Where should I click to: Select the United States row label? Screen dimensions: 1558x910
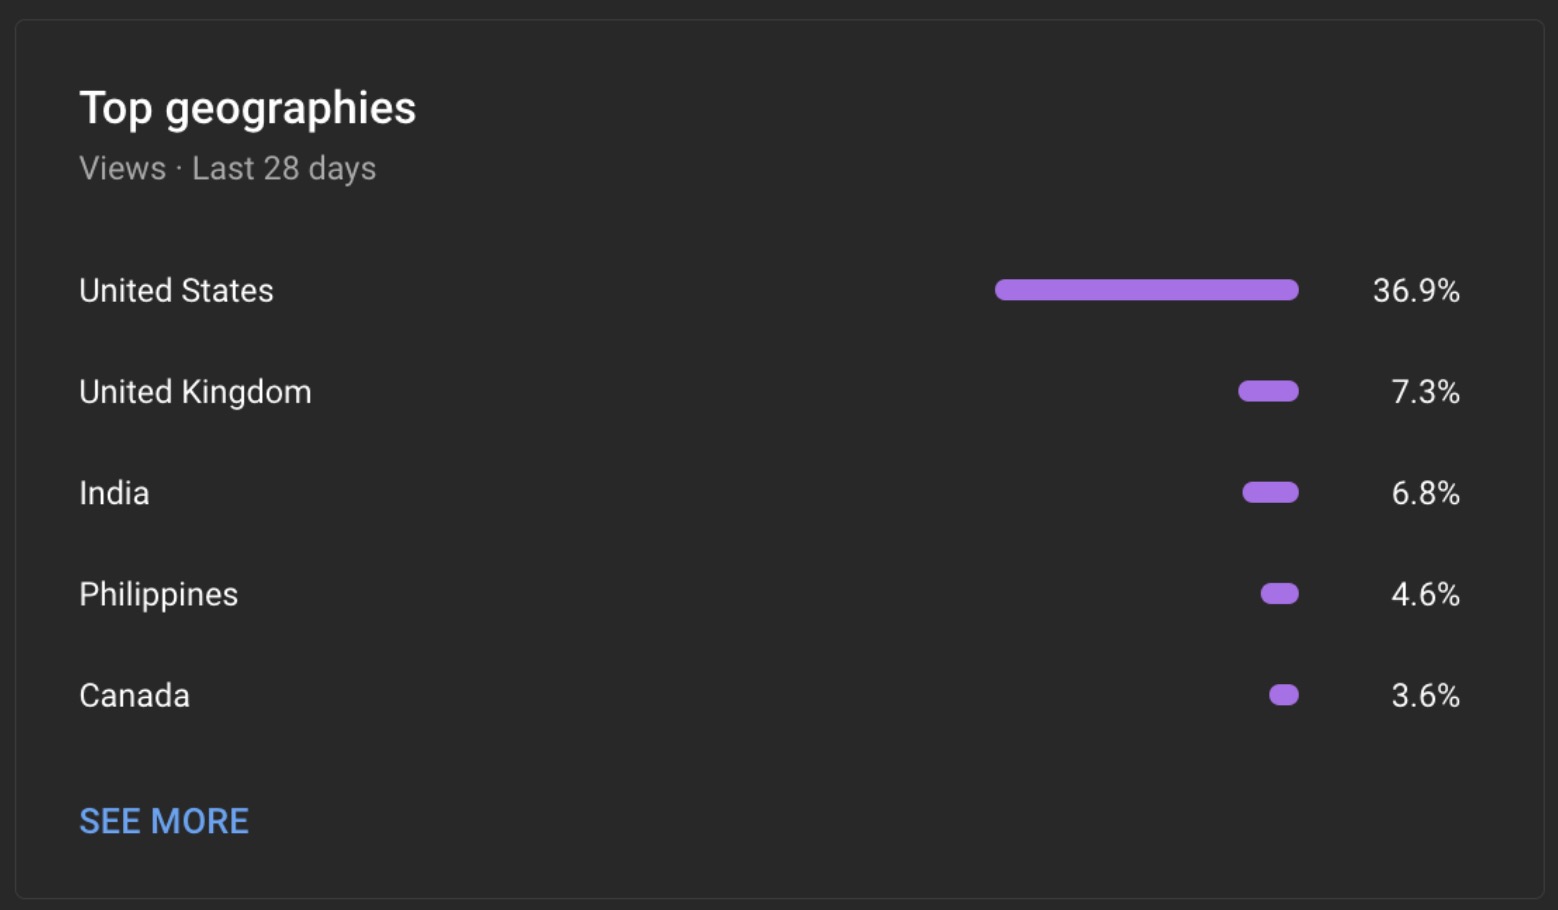point(176,290)
